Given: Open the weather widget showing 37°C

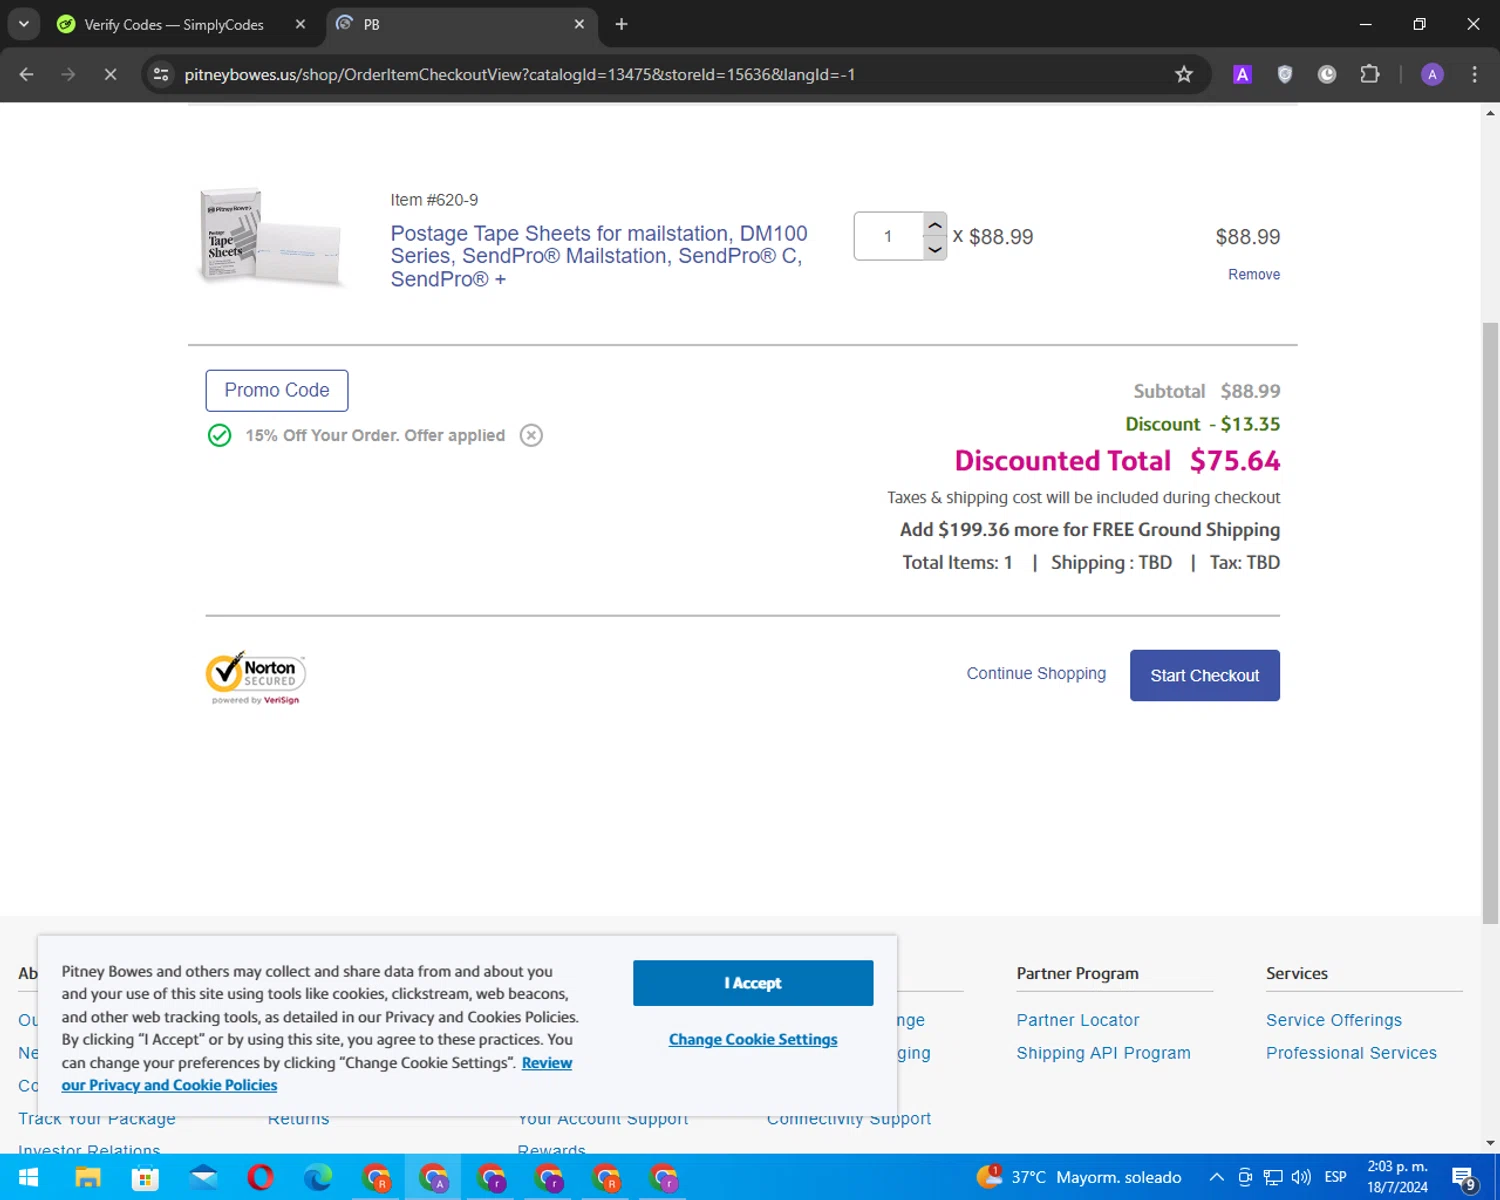Looking at the screenshot, I should (1079, 1177).
